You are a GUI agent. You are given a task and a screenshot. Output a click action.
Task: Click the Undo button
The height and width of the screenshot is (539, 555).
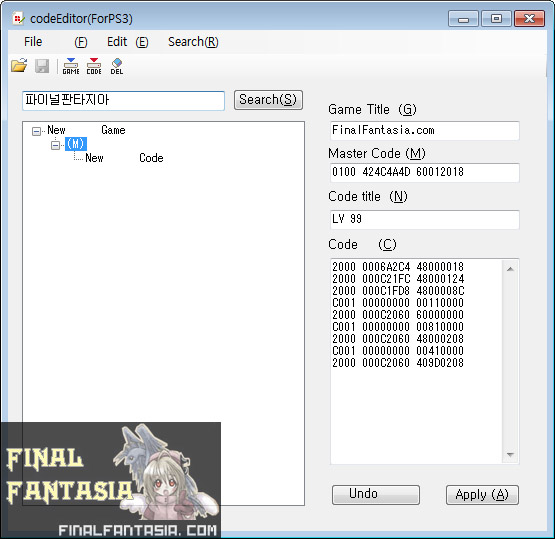click(376, 494)
